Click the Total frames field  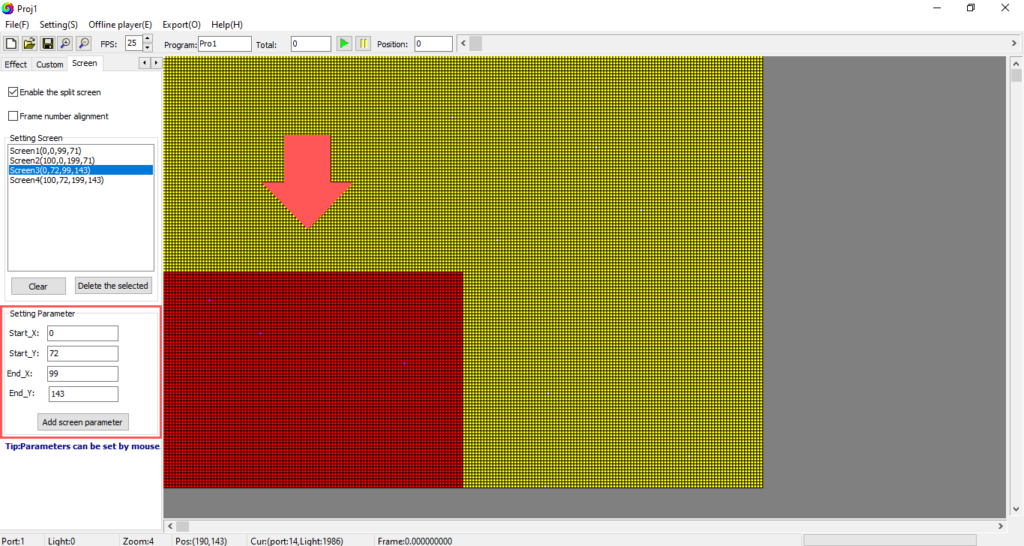(311, 44)
